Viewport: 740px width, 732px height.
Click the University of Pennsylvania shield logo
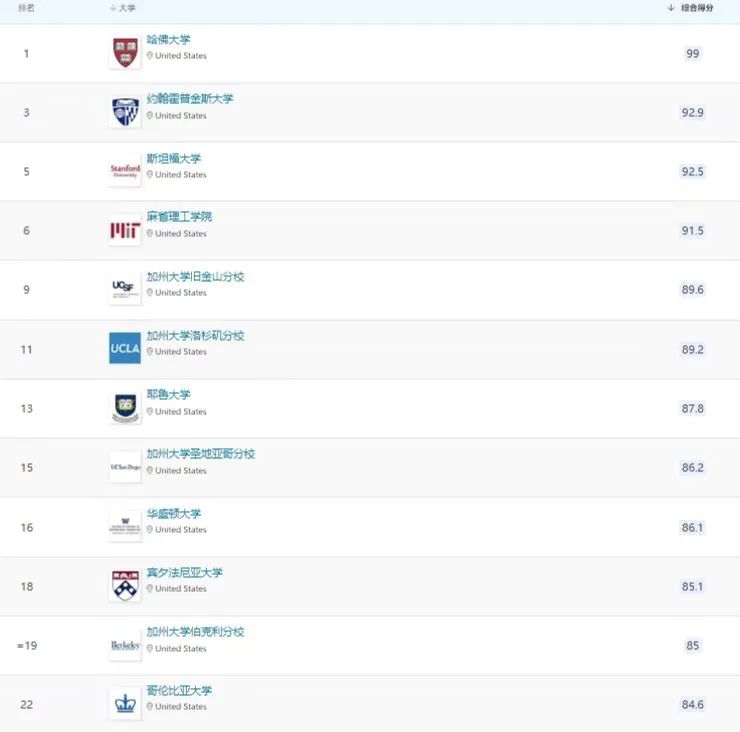click(125, 586)
